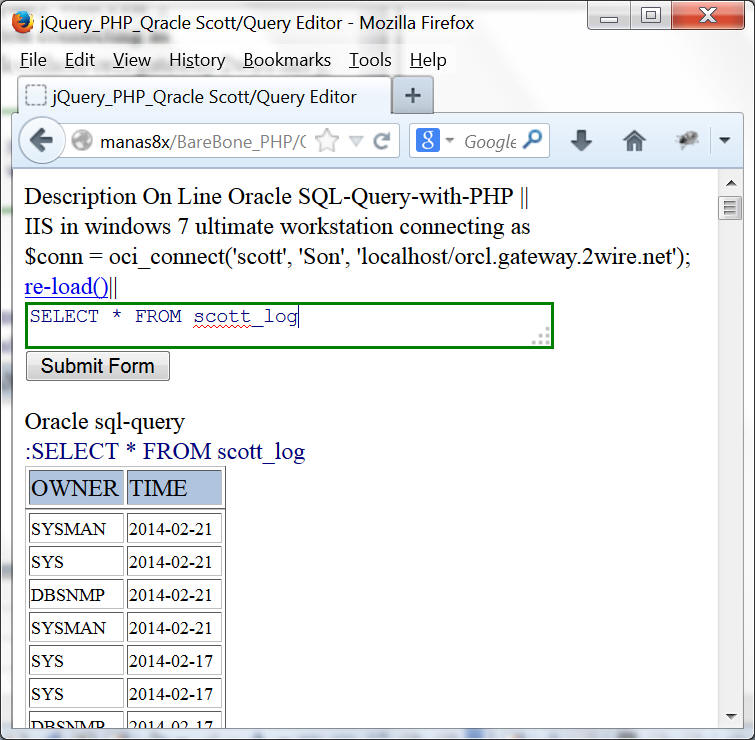Select the DBSNMP cell dated 2014-02-21
Screen dimensions: 755x740
click(x=76, y=595)
